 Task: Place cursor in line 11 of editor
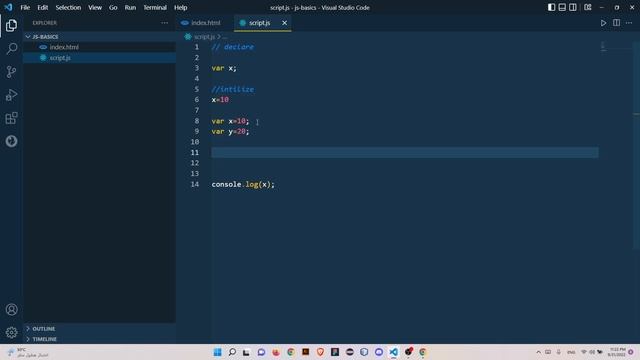pos(404,153)
